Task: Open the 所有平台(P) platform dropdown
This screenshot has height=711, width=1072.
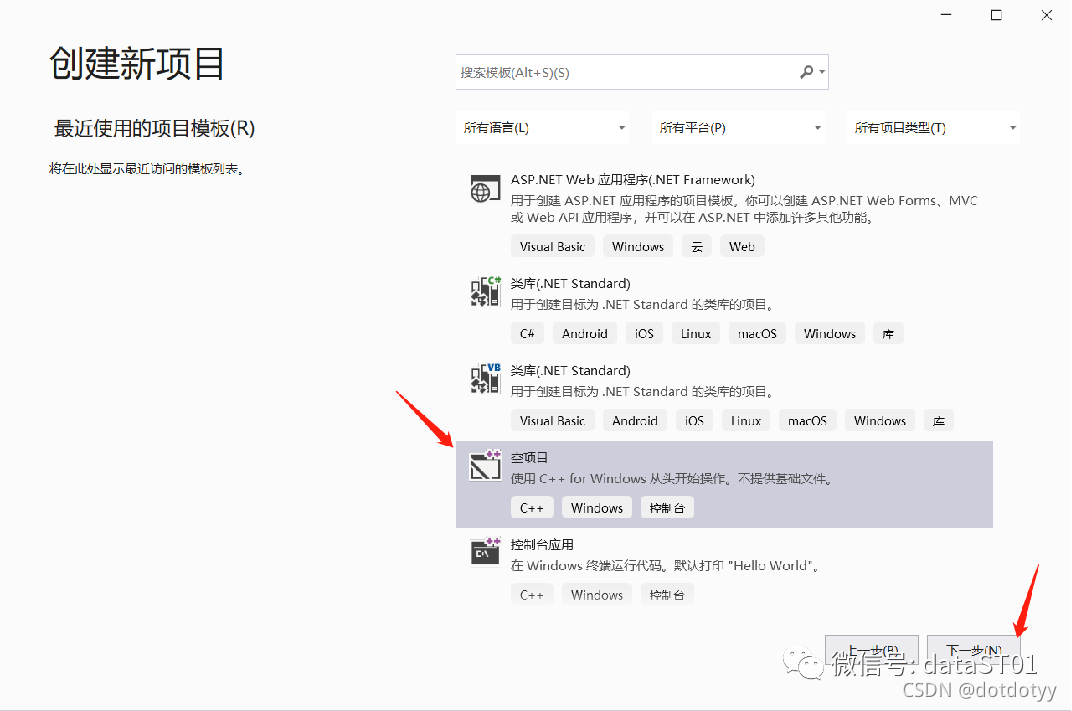Action: (738, 128)
